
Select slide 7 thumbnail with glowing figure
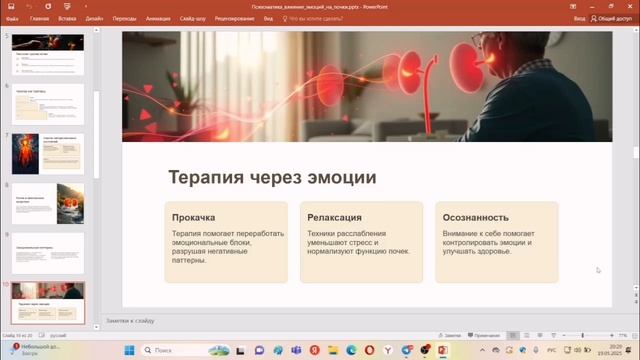click(48, 154)
